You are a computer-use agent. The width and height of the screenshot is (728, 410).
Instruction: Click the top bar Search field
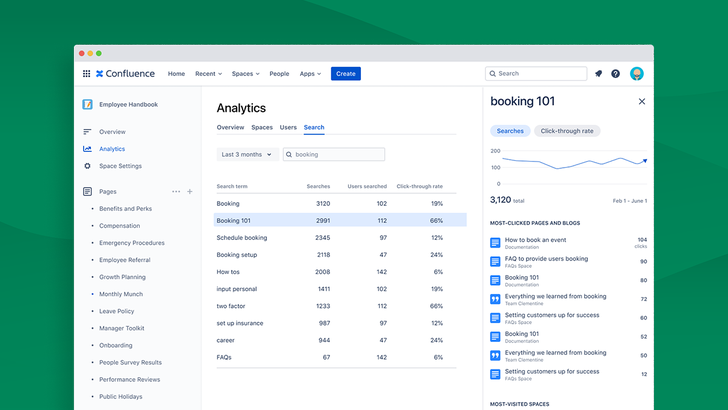[536, 73]
